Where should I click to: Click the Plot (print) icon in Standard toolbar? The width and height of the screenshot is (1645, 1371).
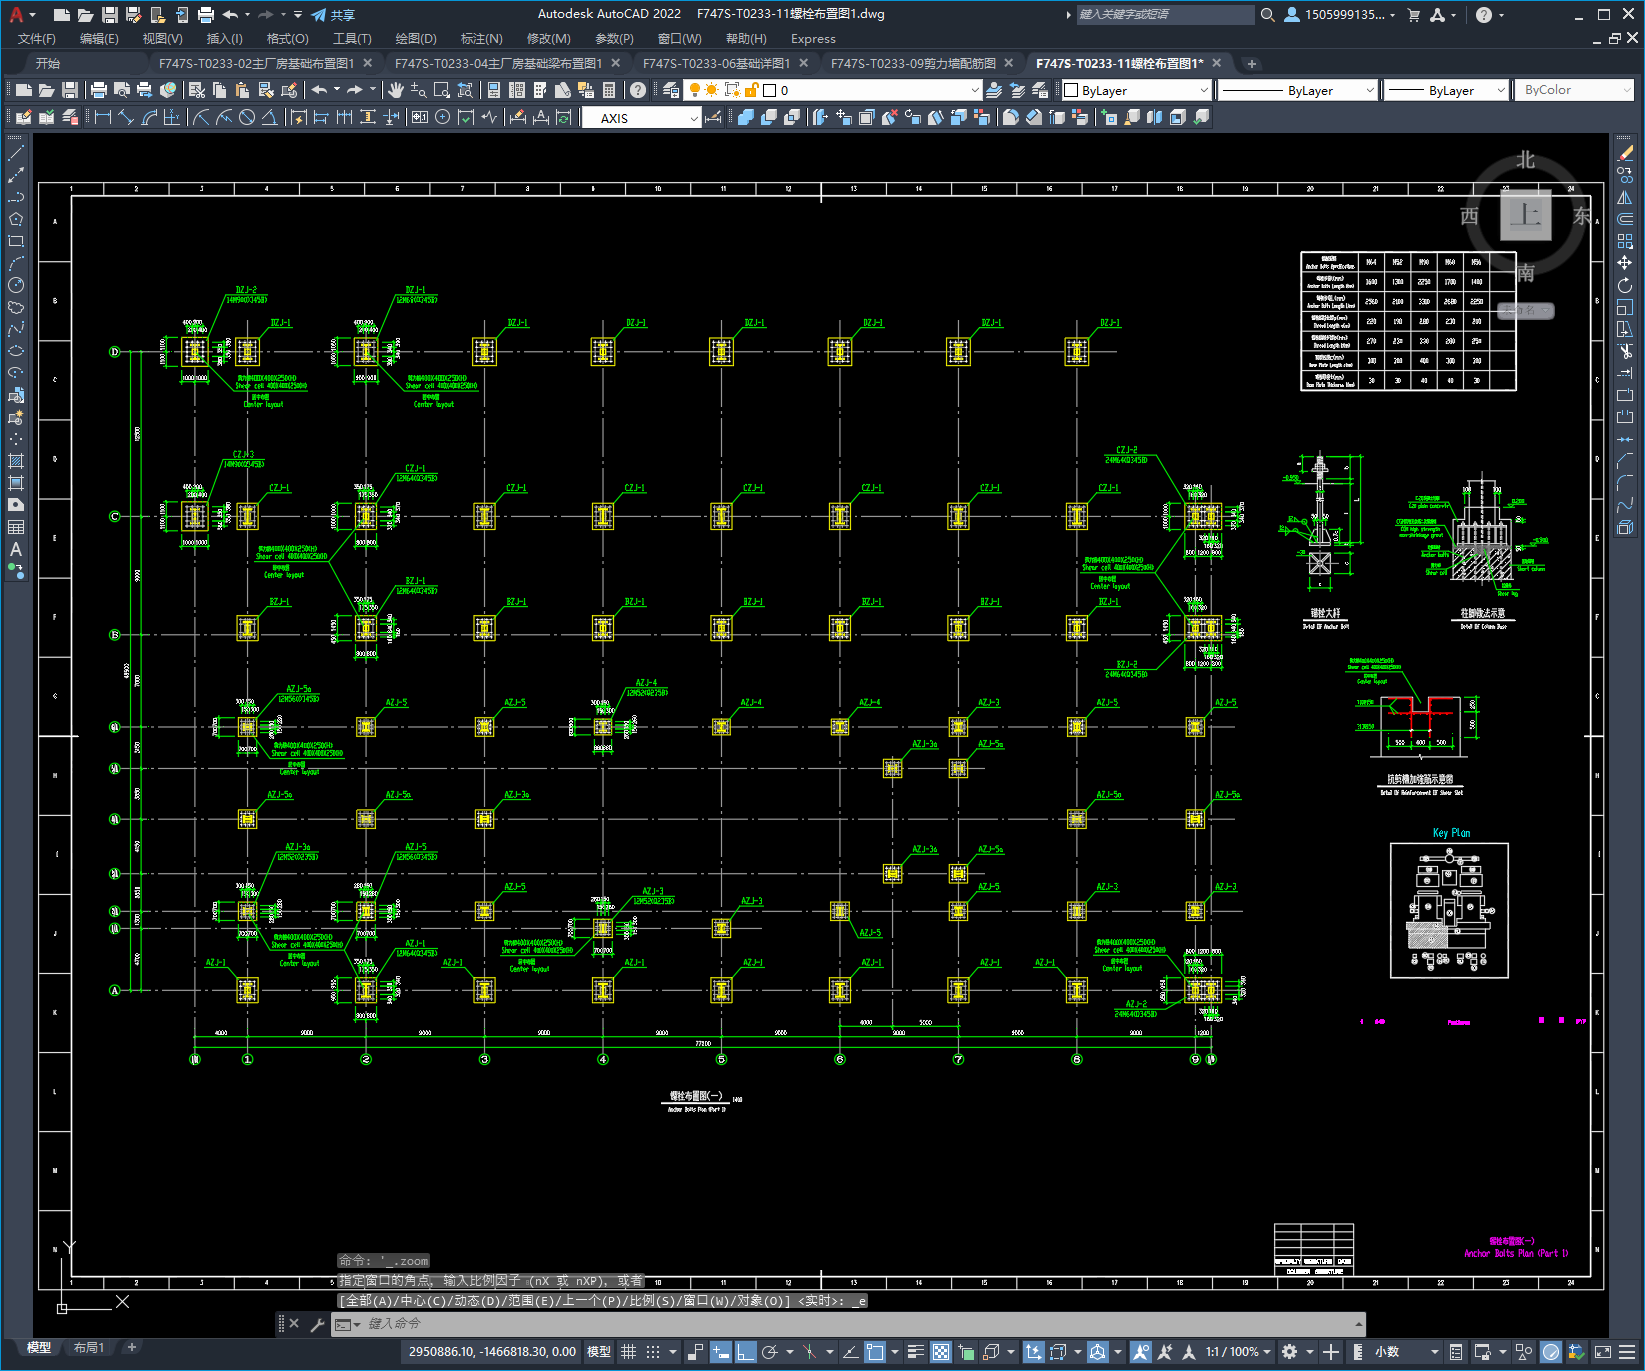pyautogui.click(x=99, y=90)
